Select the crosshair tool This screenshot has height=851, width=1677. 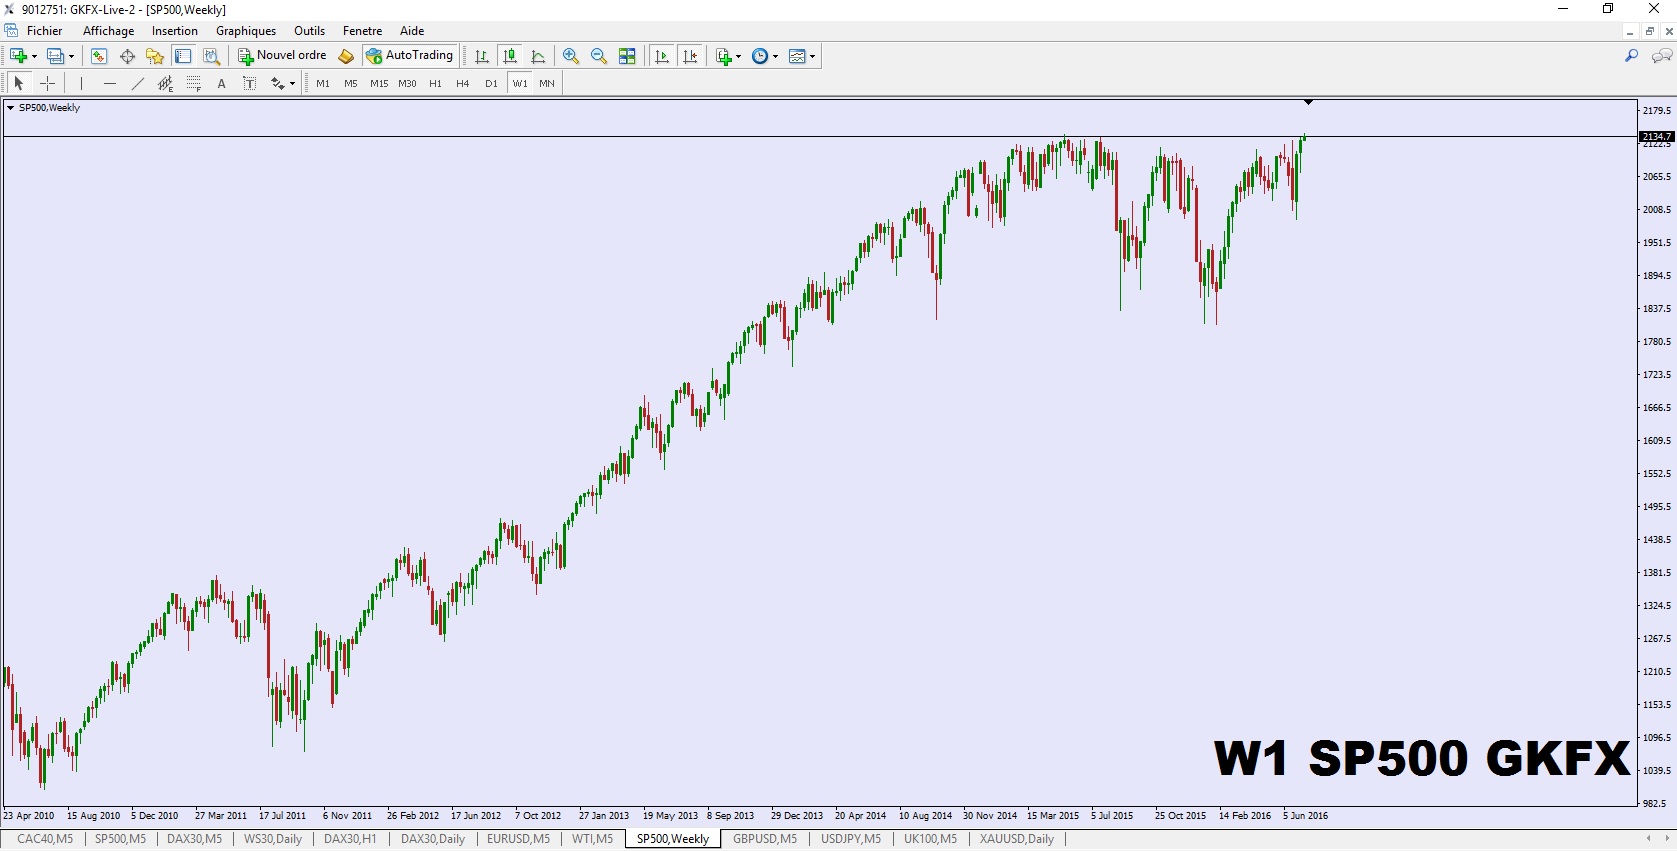(x=47, y=84)
